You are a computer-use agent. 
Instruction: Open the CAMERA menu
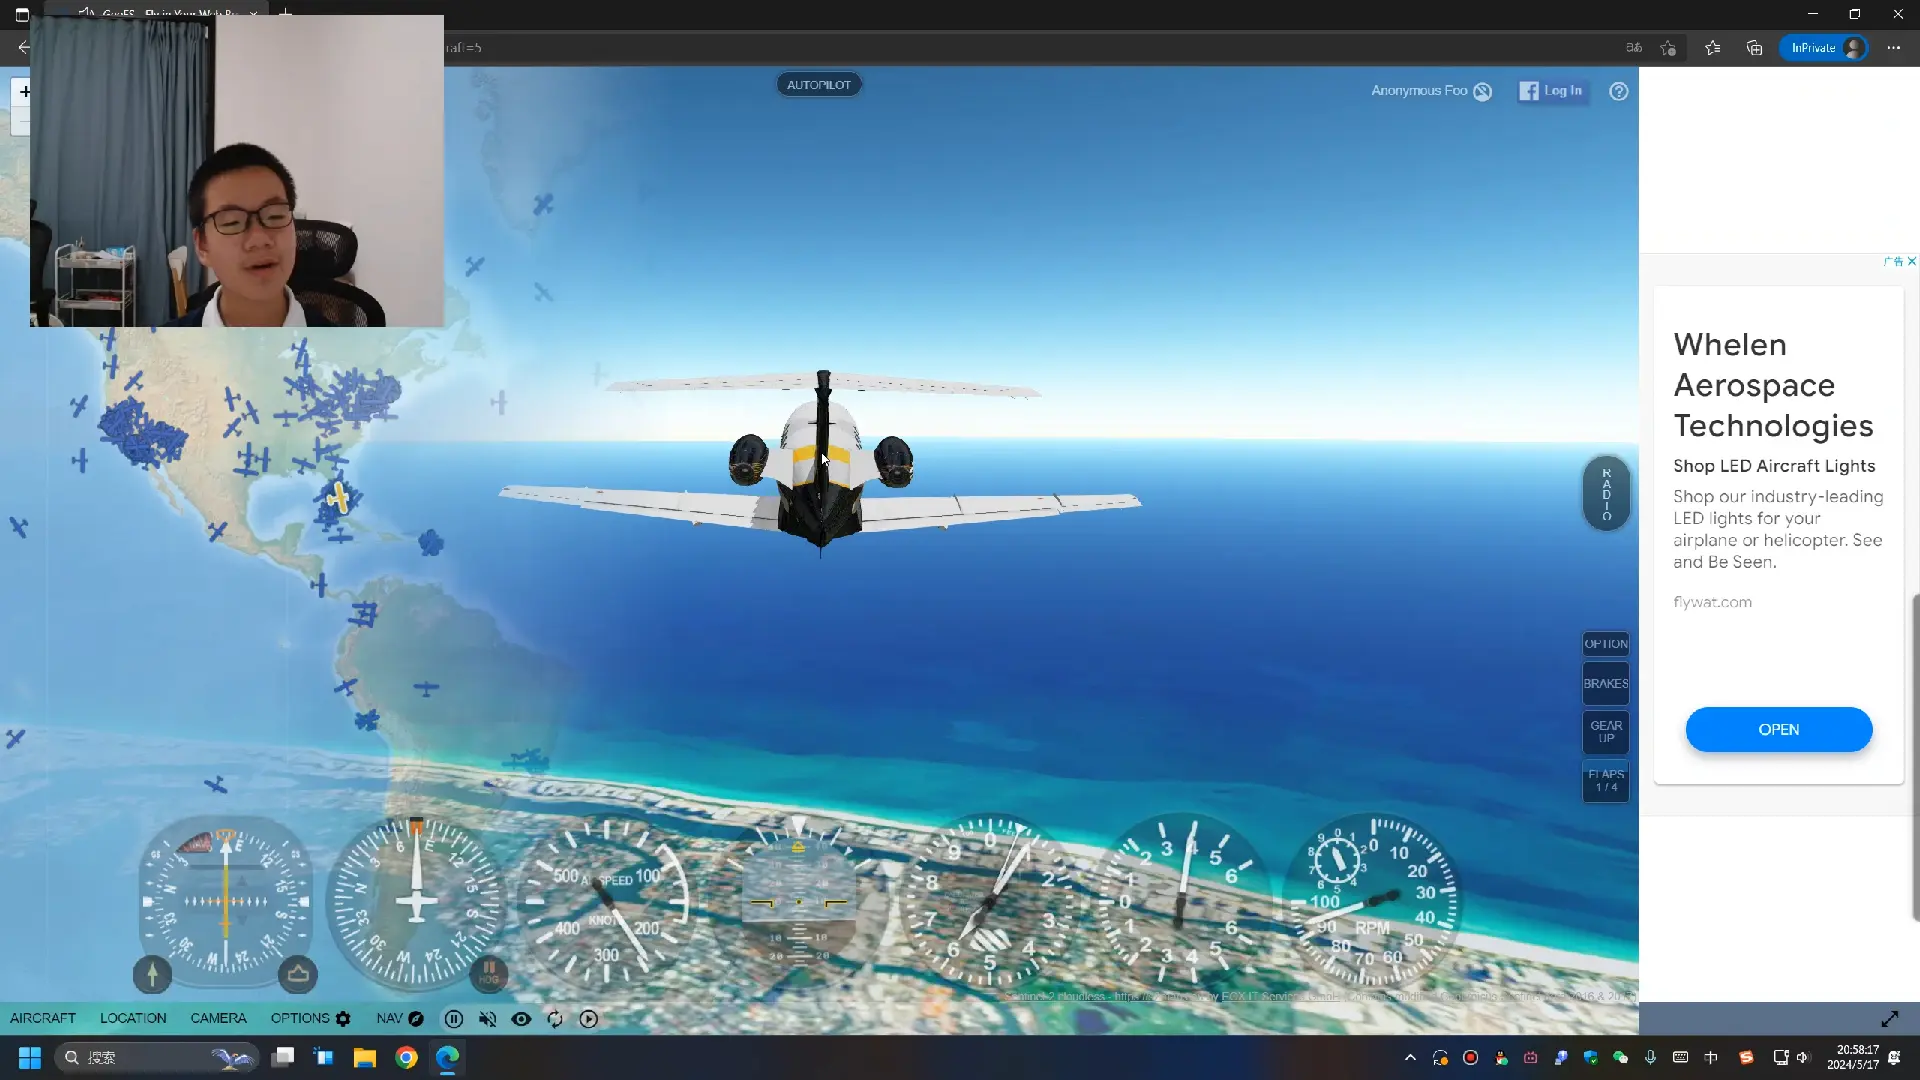tap(218, 1018)
